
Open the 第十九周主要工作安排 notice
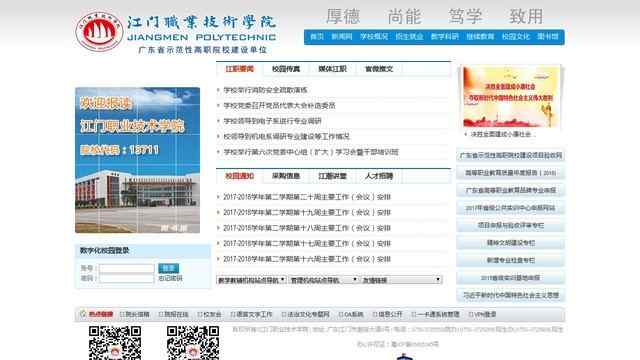[307, 212]
